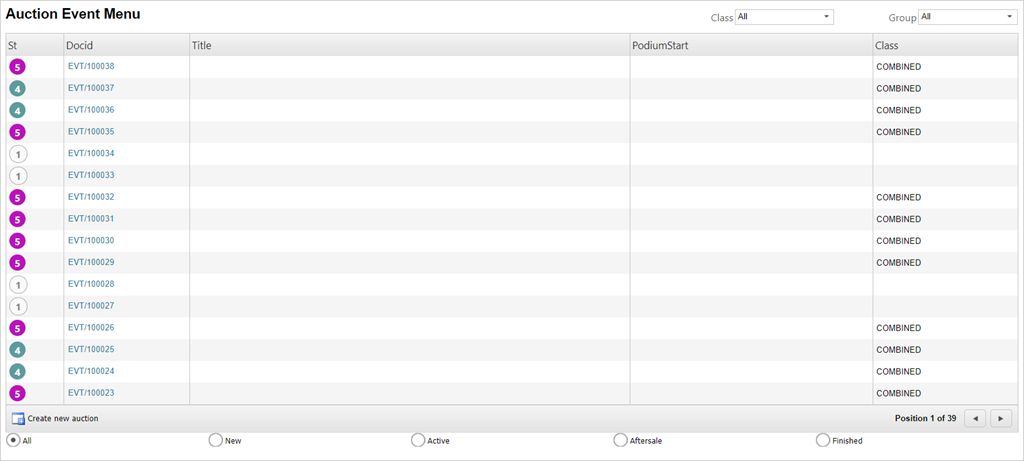Click status 1 icon for EVT/100034
This screenshot has height=461, width=1024.
[x=17, y=154]
